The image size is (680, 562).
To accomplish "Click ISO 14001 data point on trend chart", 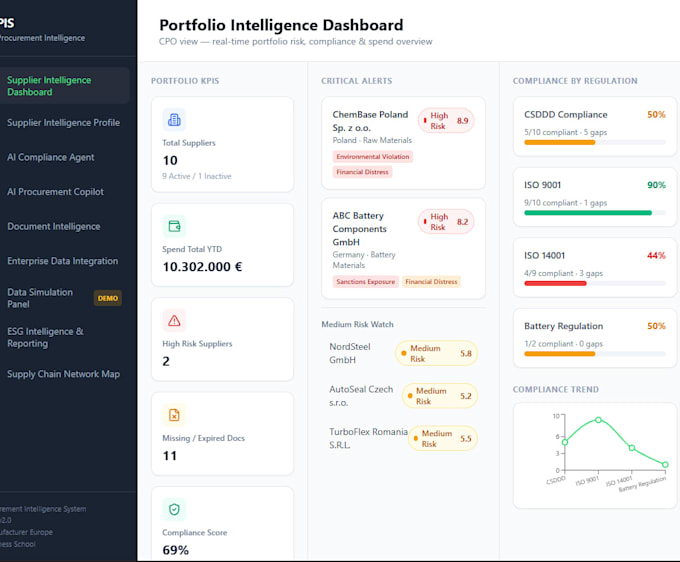I will coord(631,448).
